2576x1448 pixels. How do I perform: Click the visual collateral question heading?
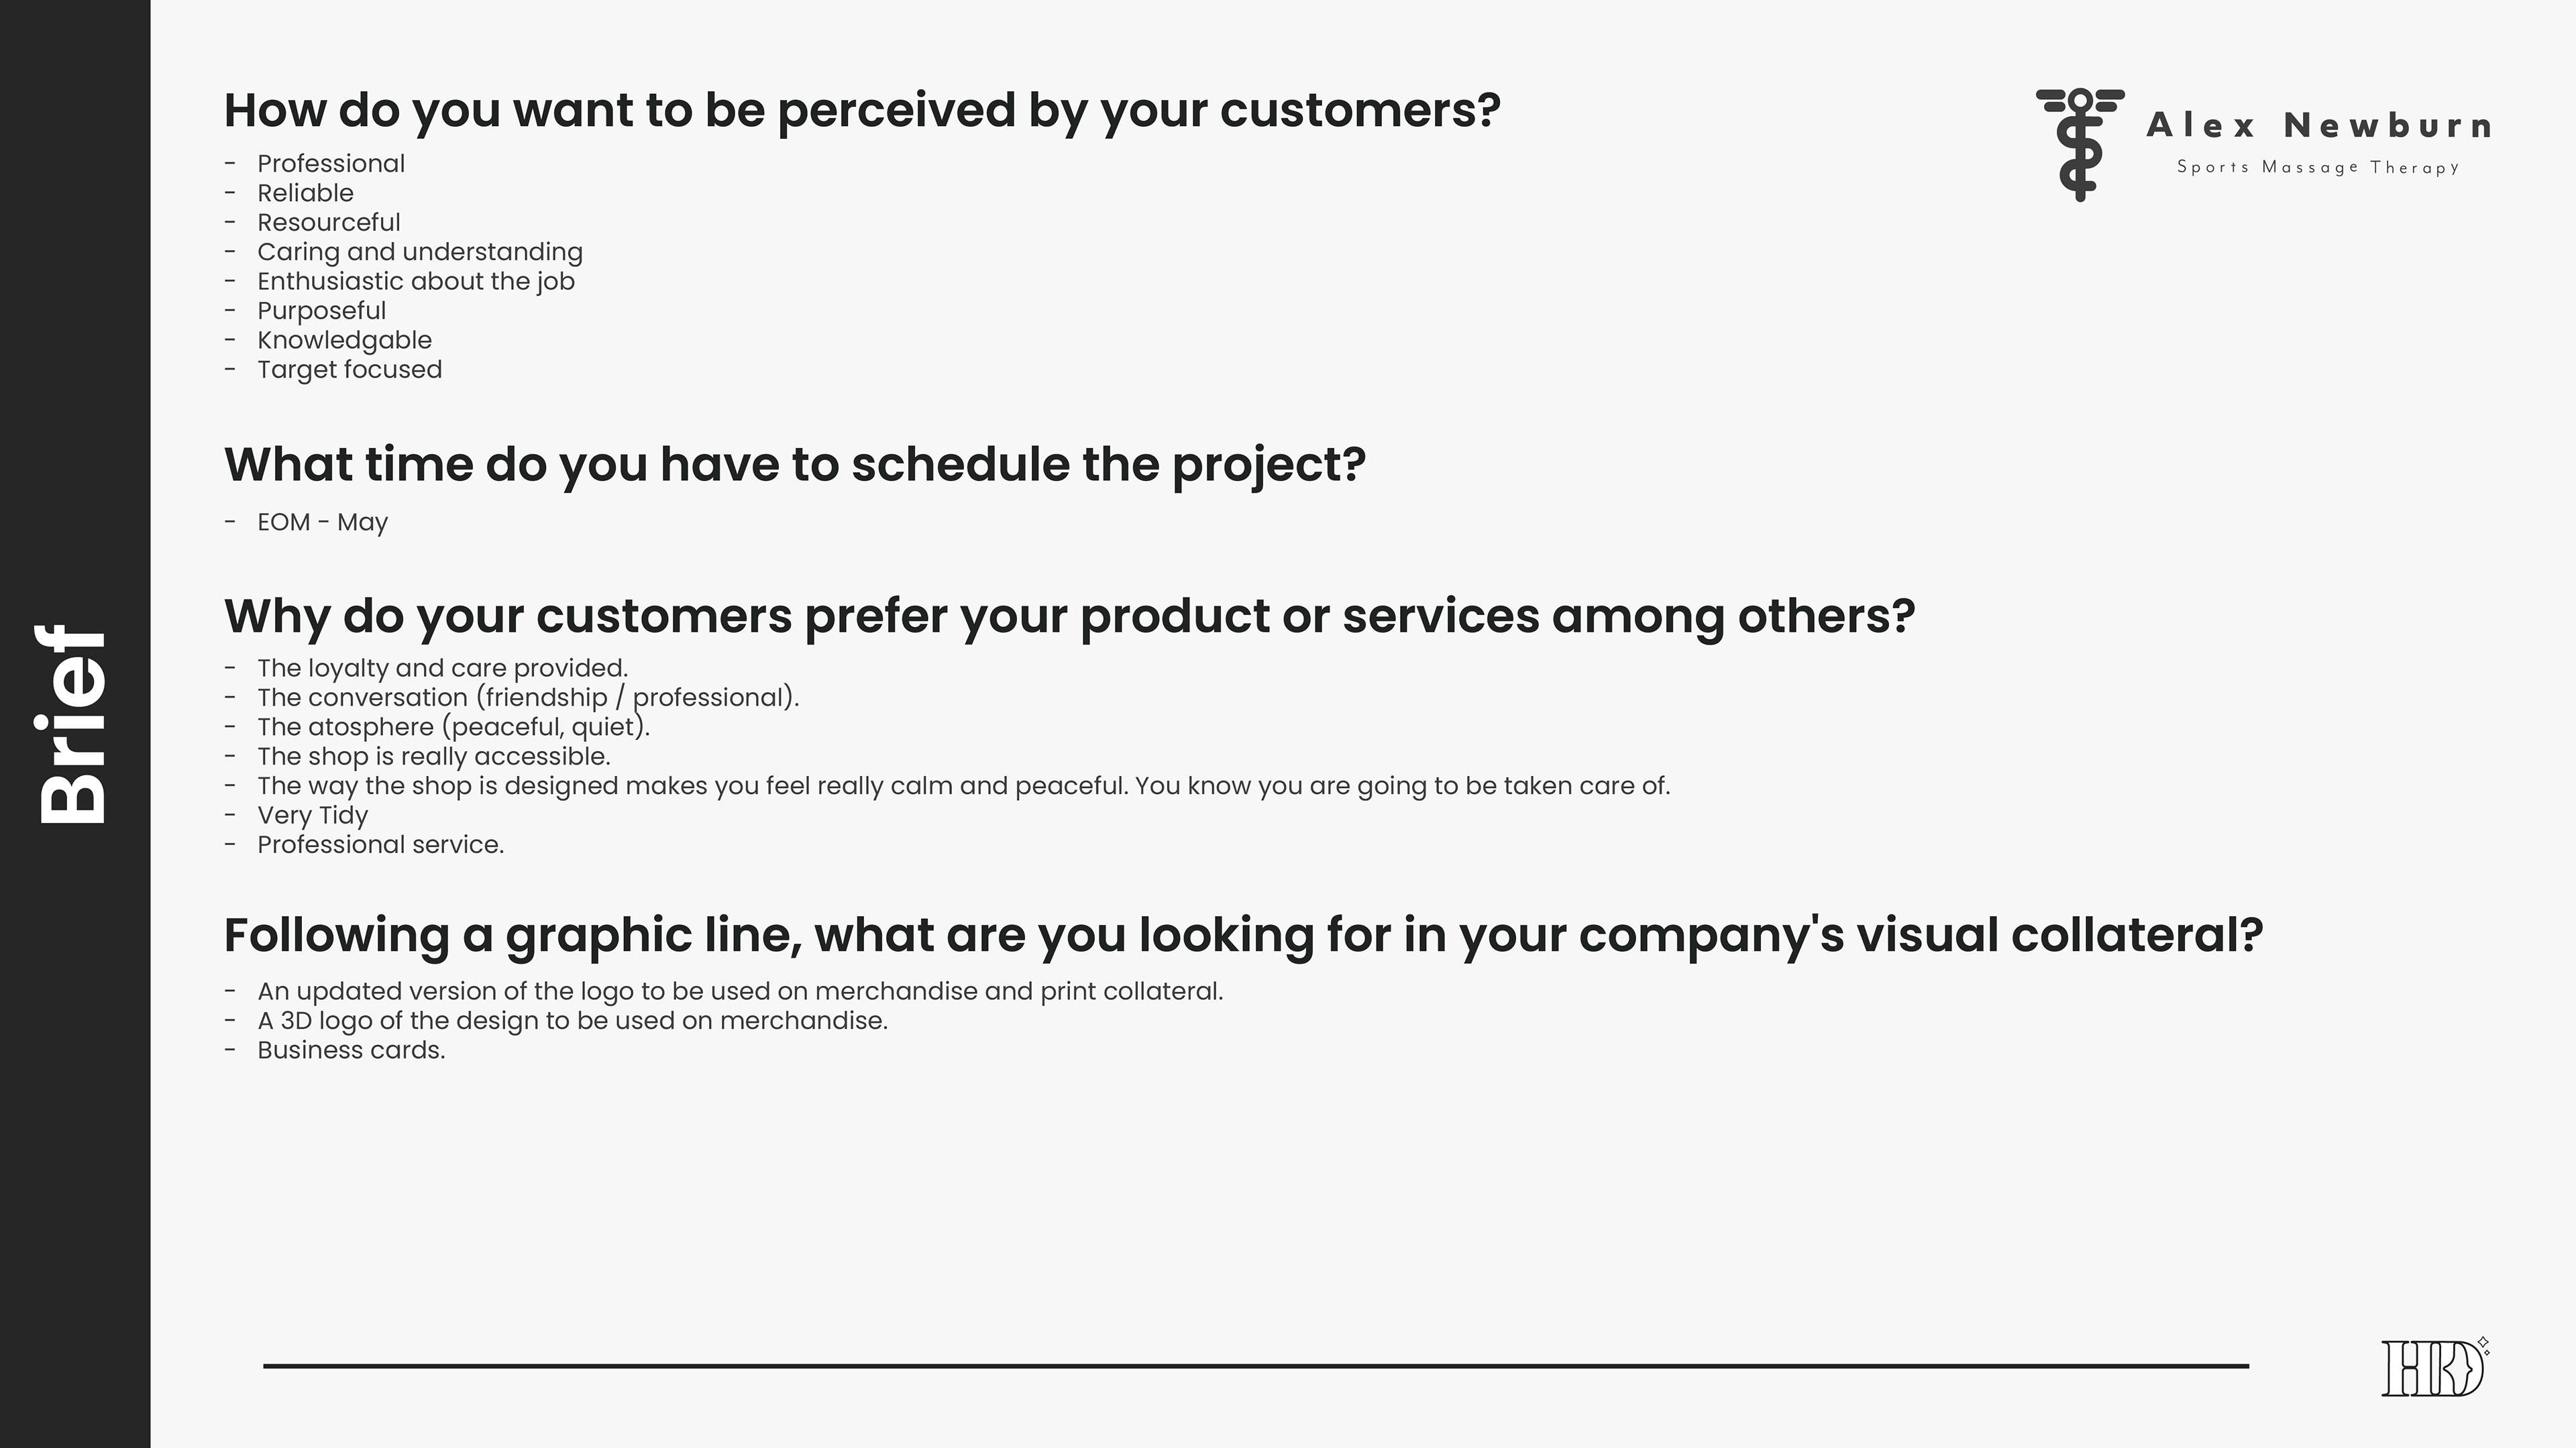coord(1243,935)
